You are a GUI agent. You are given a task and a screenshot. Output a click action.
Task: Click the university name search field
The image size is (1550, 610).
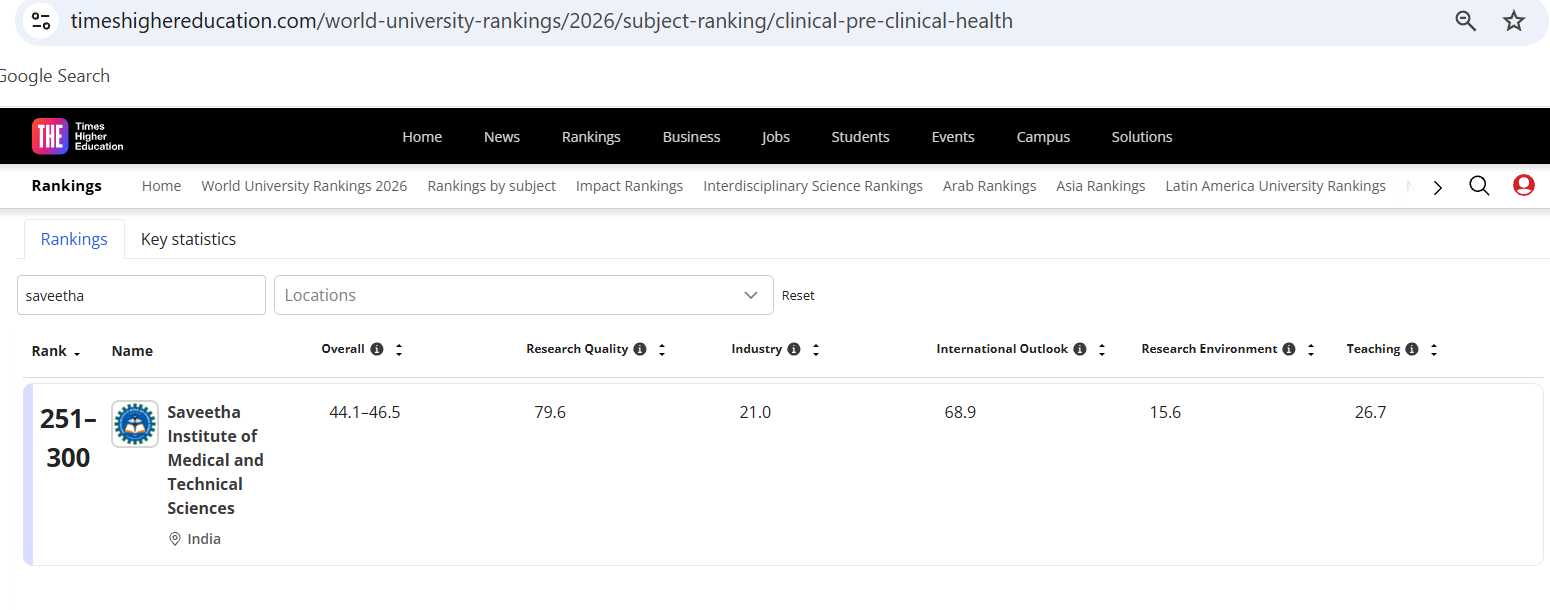[141, 295]
